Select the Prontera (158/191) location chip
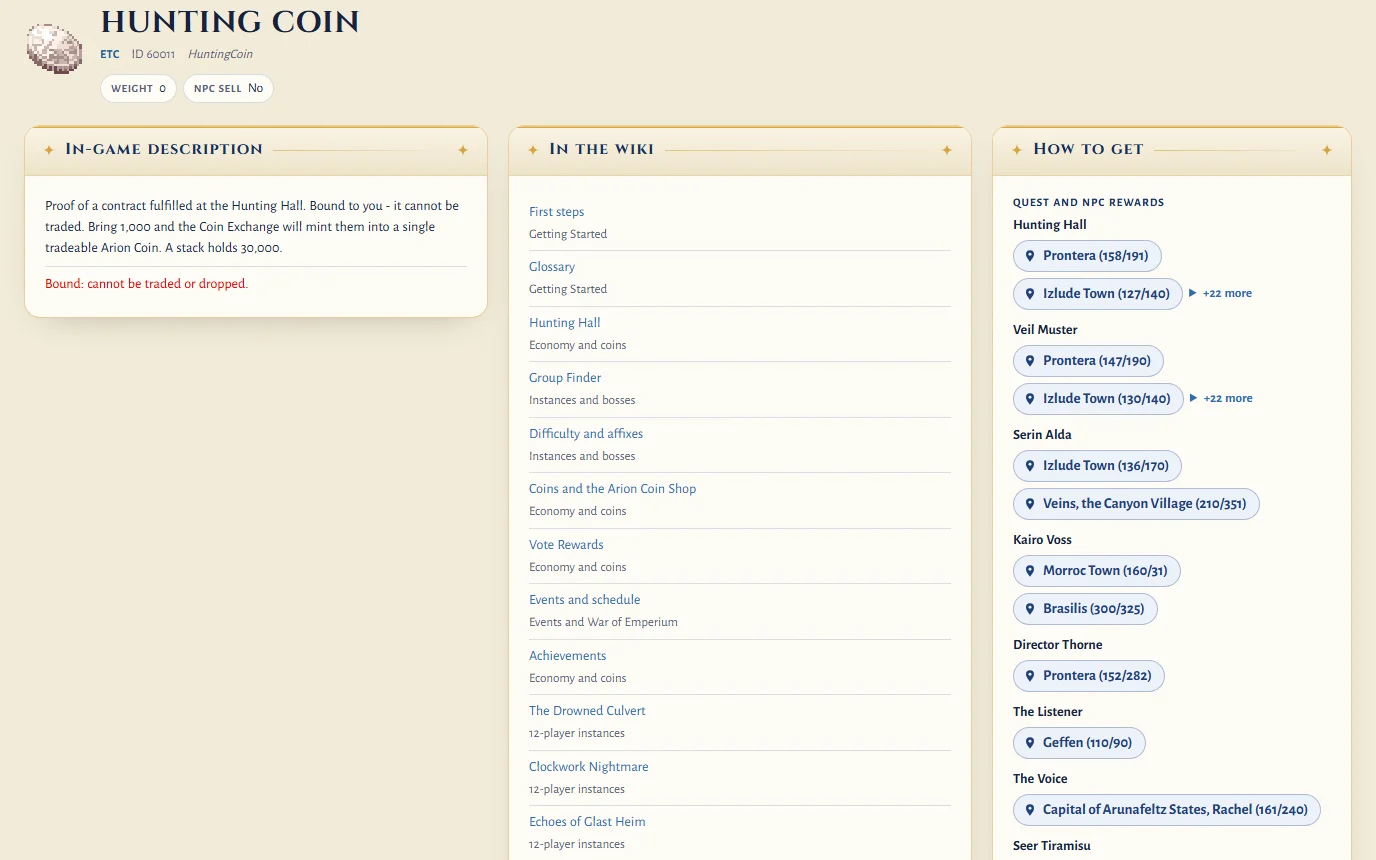The image size is (1376, 860). pos(1087,256)
